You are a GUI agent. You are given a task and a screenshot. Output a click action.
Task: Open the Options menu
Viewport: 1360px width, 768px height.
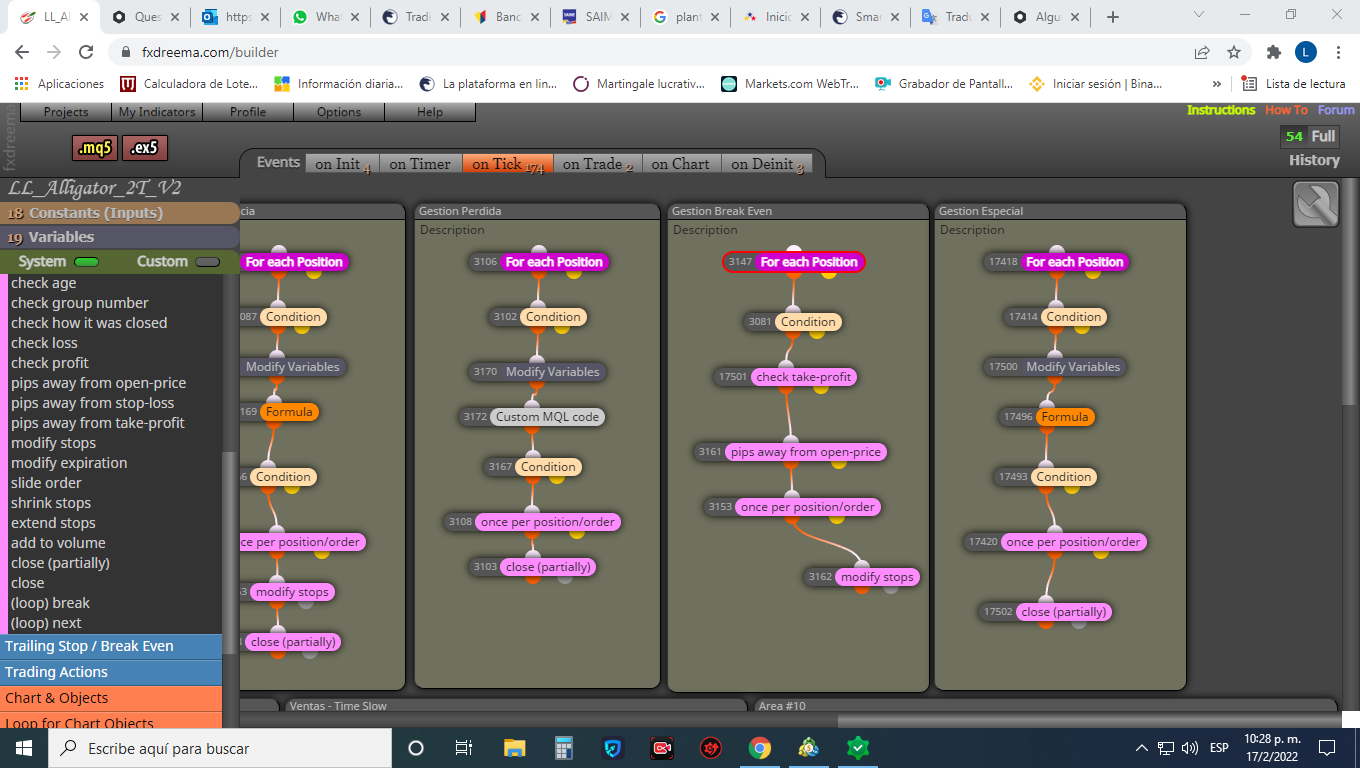(339, 112)
